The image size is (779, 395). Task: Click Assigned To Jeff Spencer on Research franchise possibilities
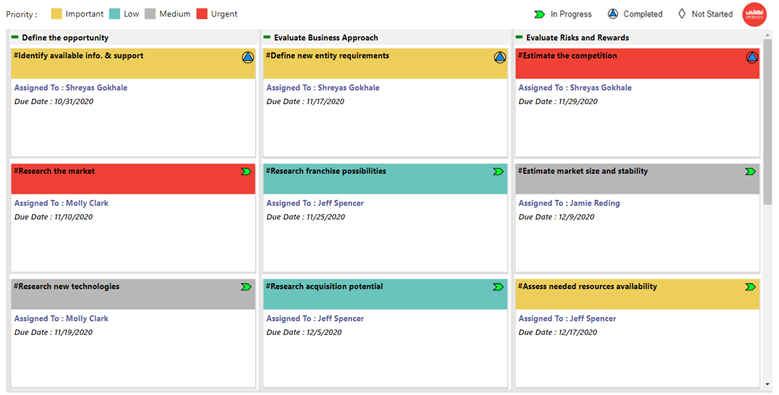(x=315, y=203)
